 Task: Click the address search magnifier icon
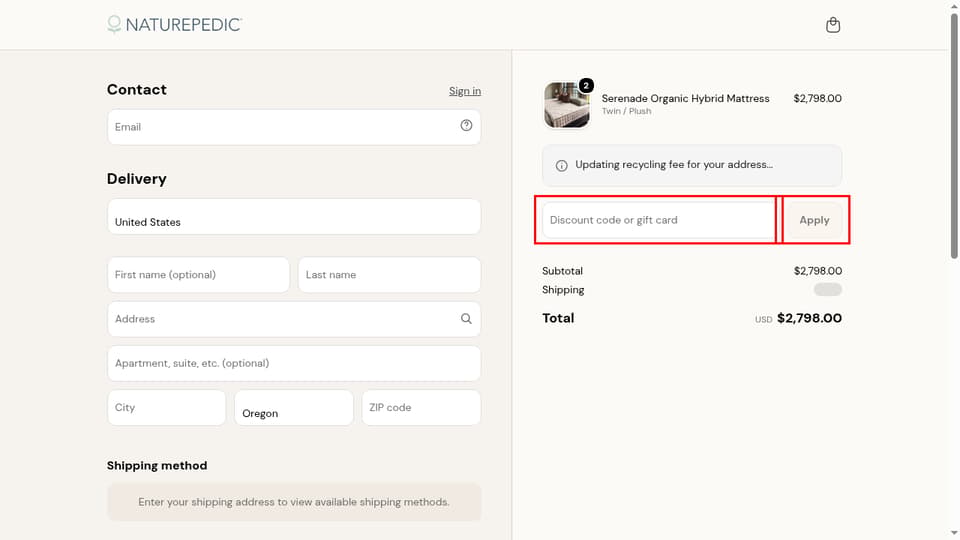(466, 319)
